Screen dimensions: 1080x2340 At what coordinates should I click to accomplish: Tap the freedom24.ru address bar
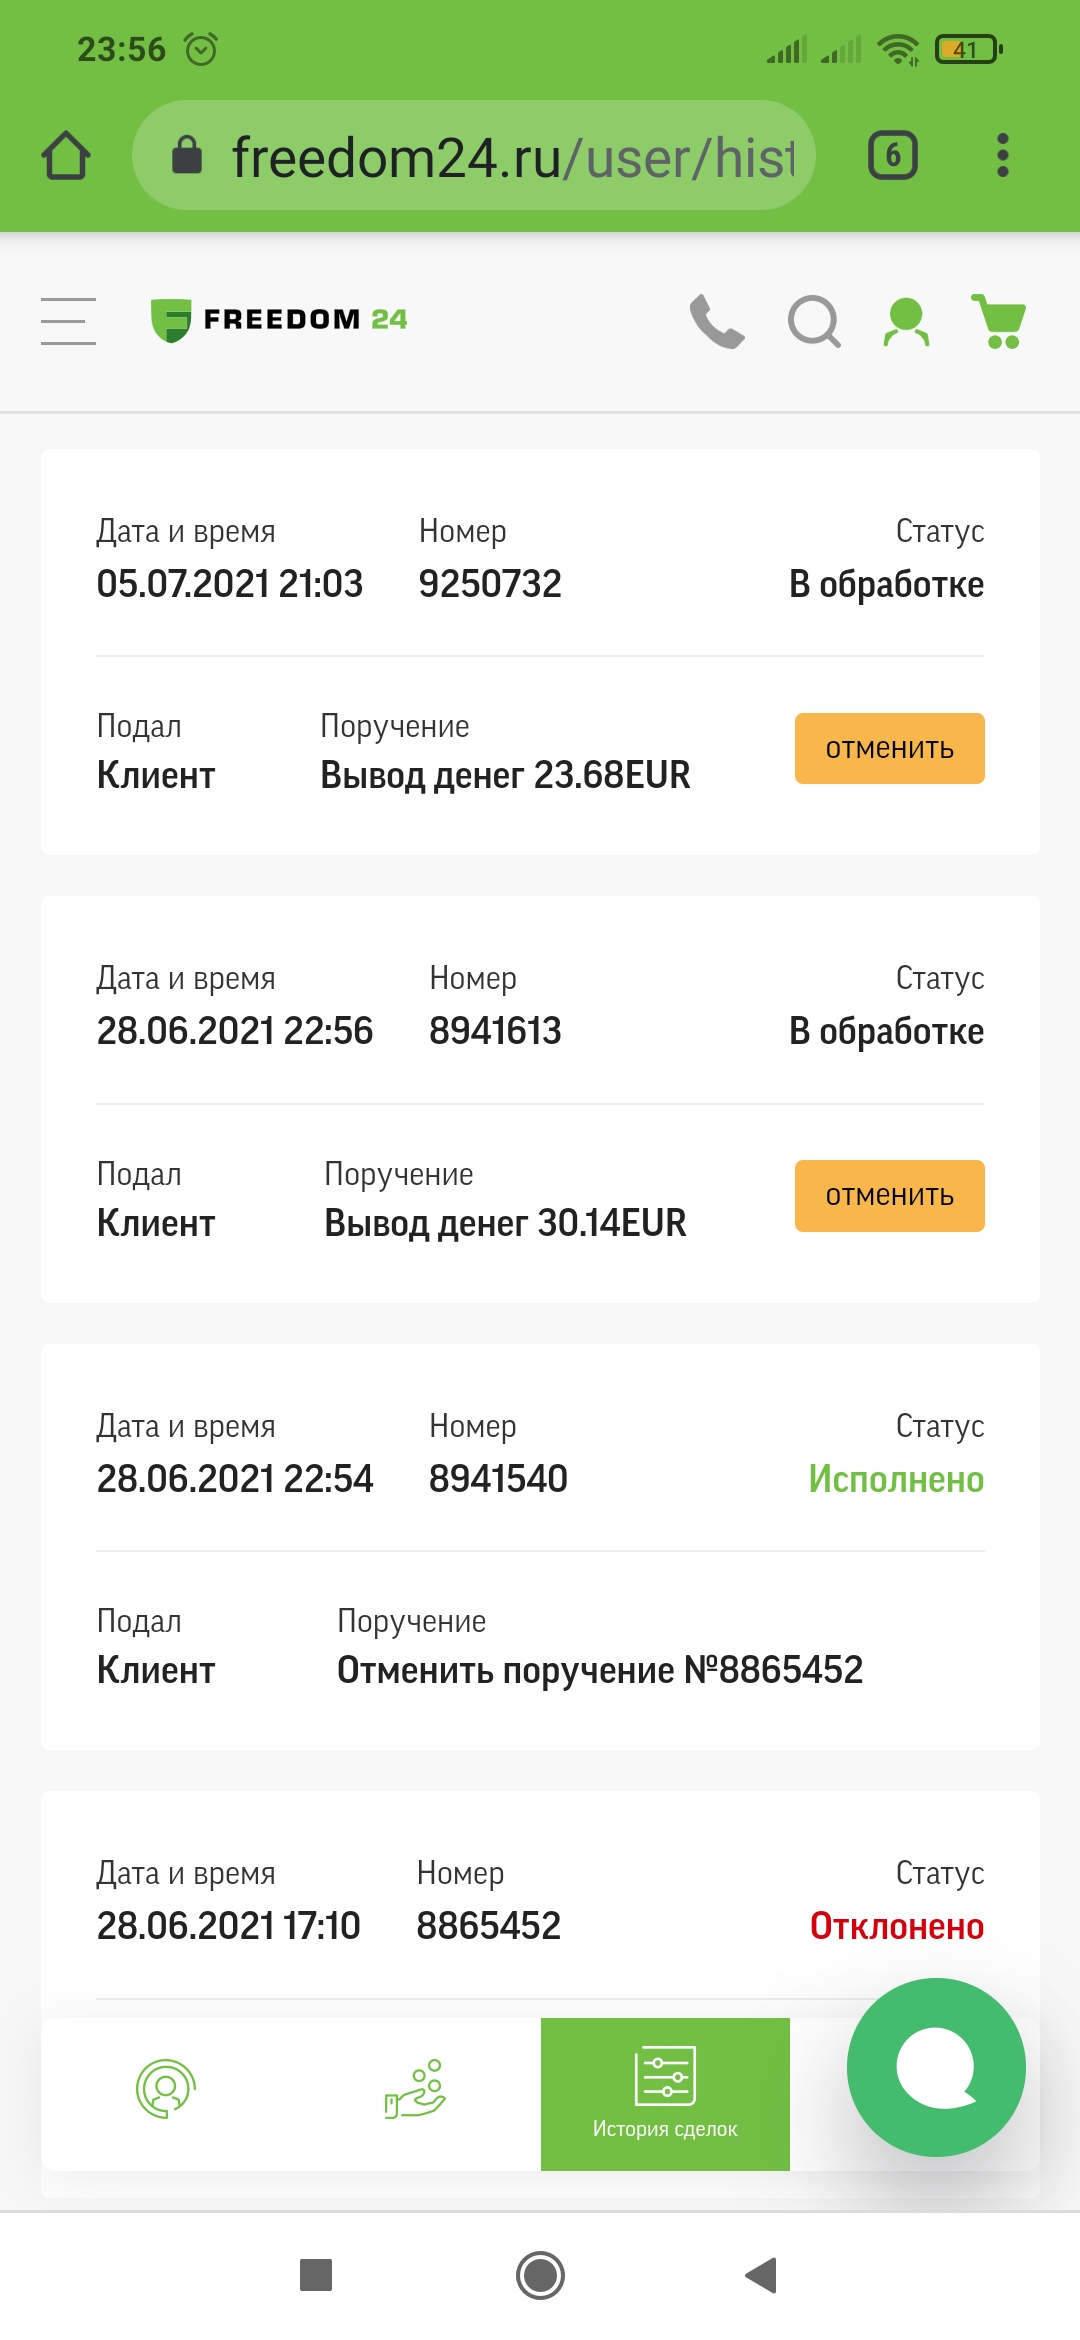(x=474, y=155)
